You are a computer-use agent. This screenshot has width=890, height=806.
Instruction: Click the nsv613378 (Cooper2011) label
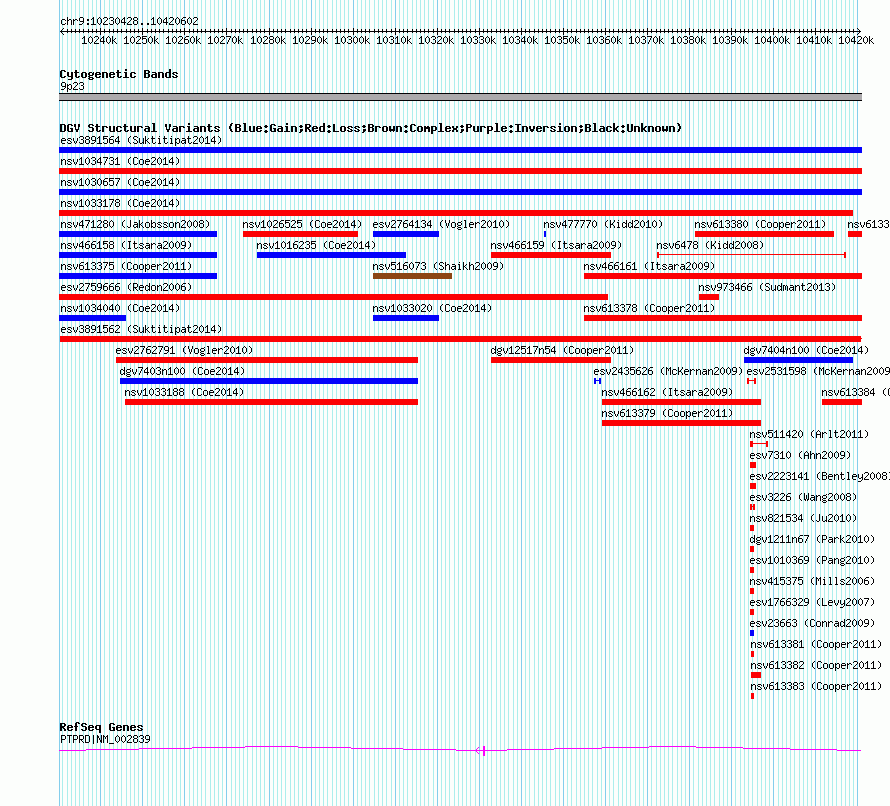click(649, 308)
